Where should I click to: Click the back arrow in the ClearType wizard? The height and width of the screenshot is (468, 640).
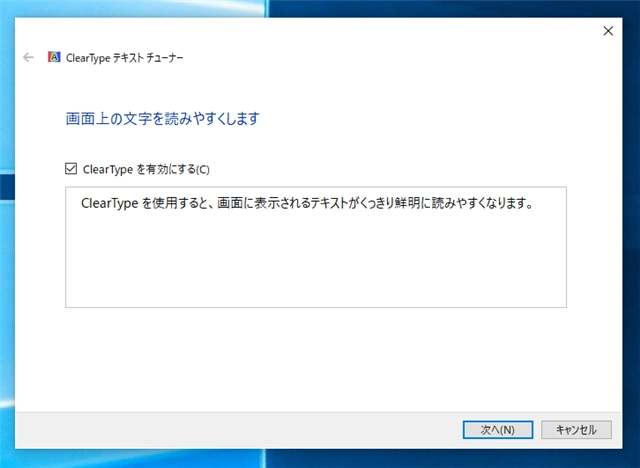(x=28, y=58)
